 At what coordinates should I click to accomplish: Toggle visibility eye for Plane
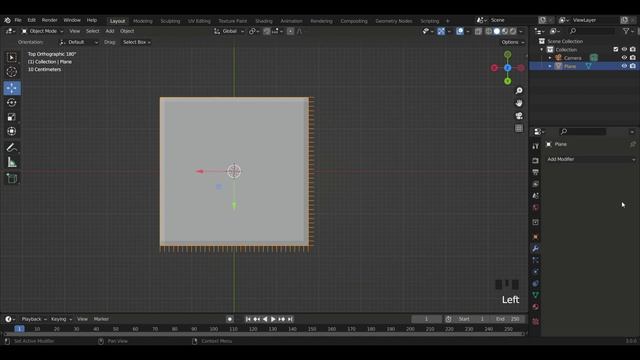[x=624, y=66]
